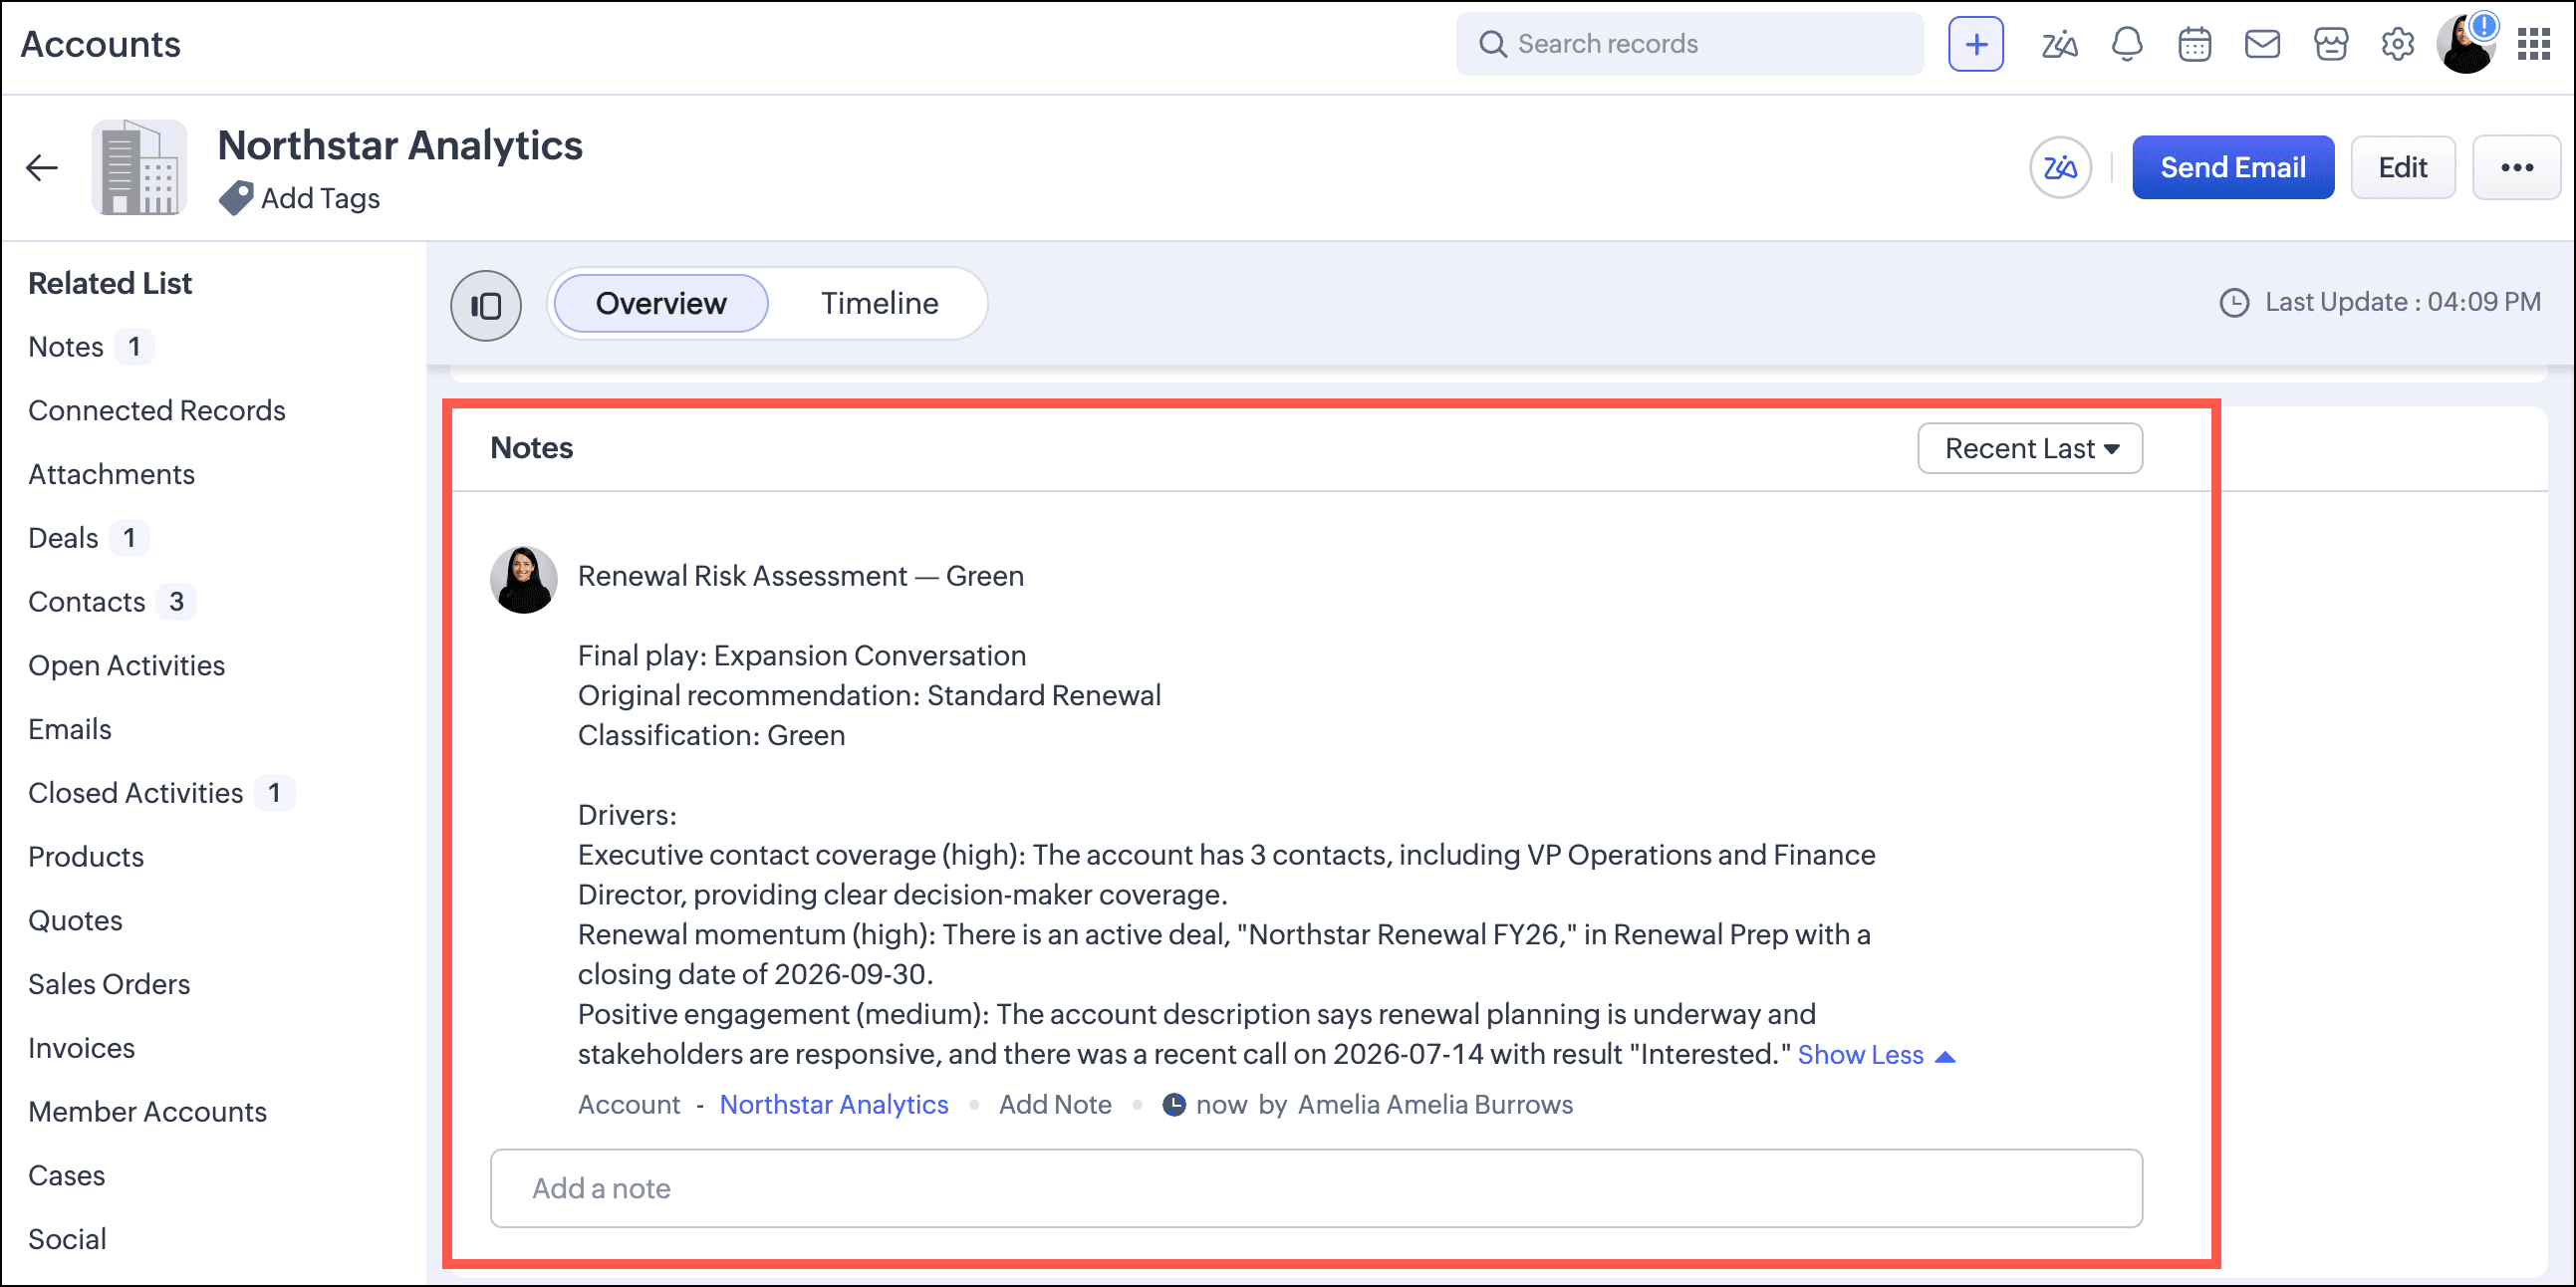This screenshot has height=1287, width=2576.
Task: Click the note title 'Renewal Risk Assessment — Green'
Action: [x=800, y=576]
